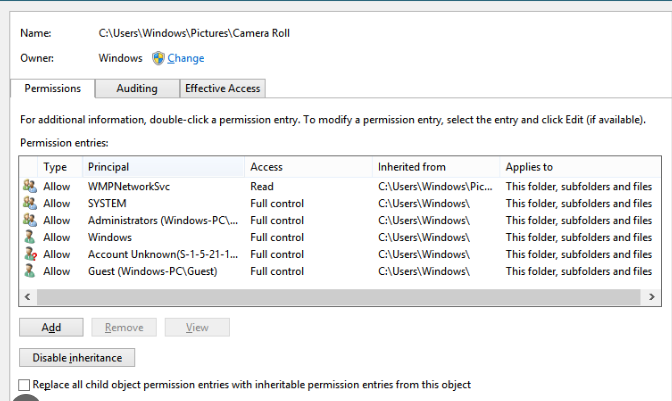The width and height of the screenshot is (672, 401).
Task: Click the Account Unknown icon
Action: [x=28, y=254]
